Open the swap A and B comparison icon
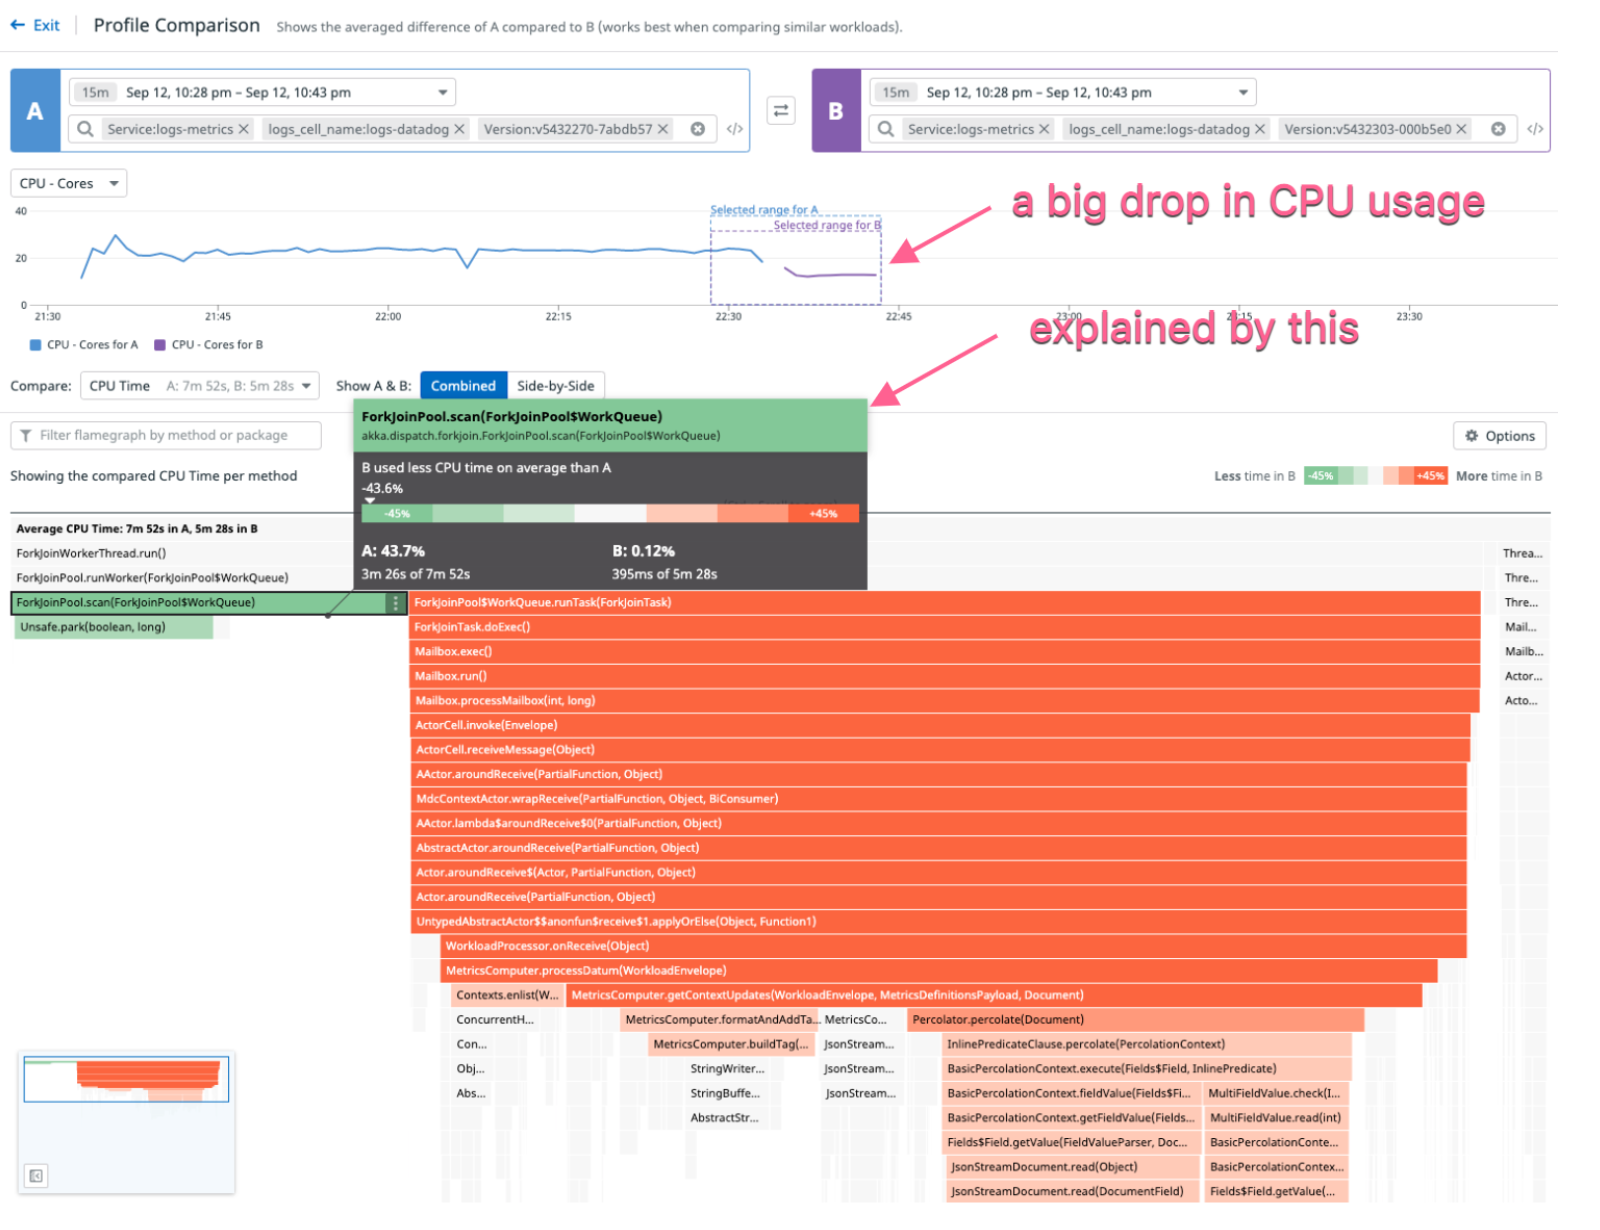The width and height of the screenshot is (1600, 1230). pos(781,111)
